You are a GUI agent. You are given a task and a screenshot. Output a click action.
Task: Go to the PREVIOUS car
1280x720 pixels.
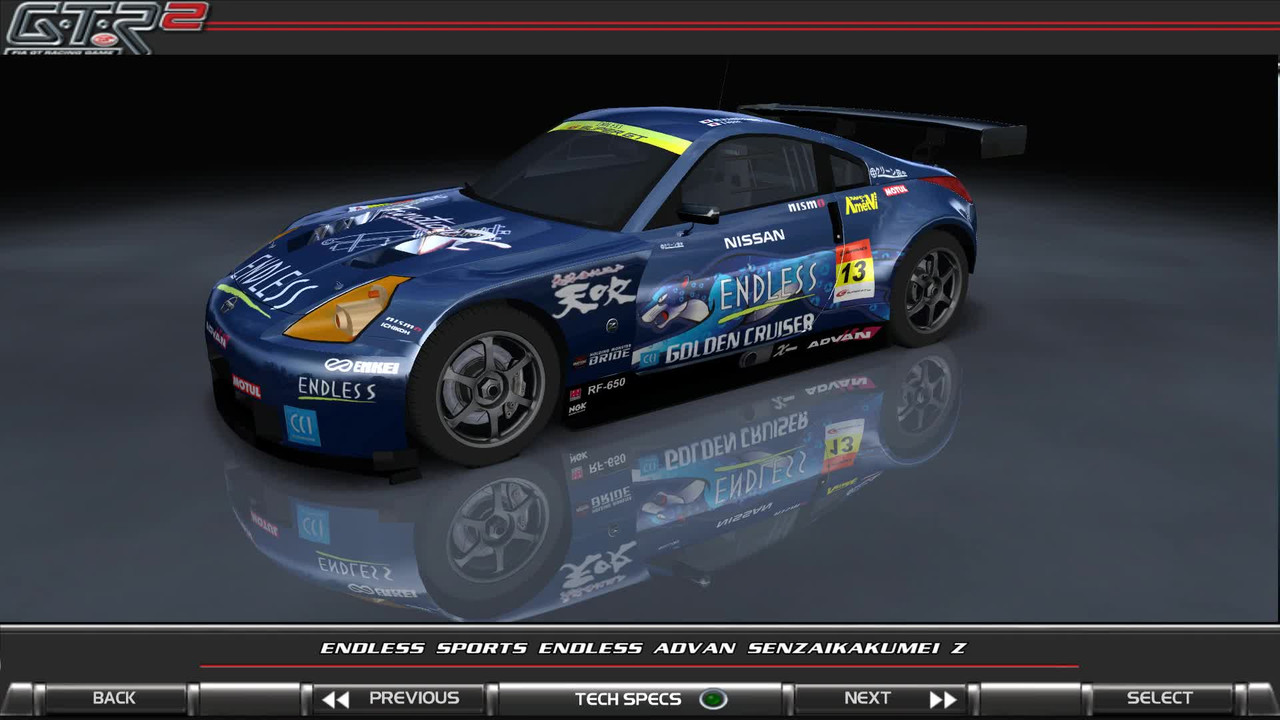[400, 698]
